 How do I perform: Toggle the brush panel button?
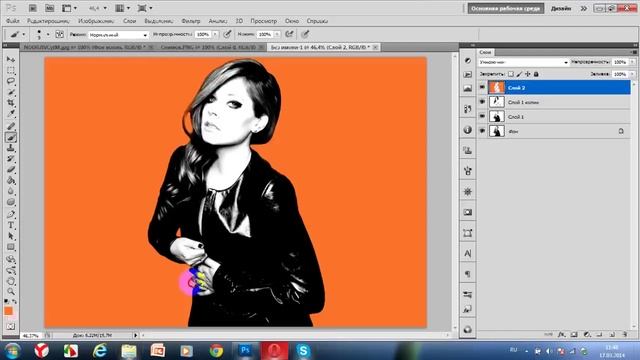click(60, 34)
